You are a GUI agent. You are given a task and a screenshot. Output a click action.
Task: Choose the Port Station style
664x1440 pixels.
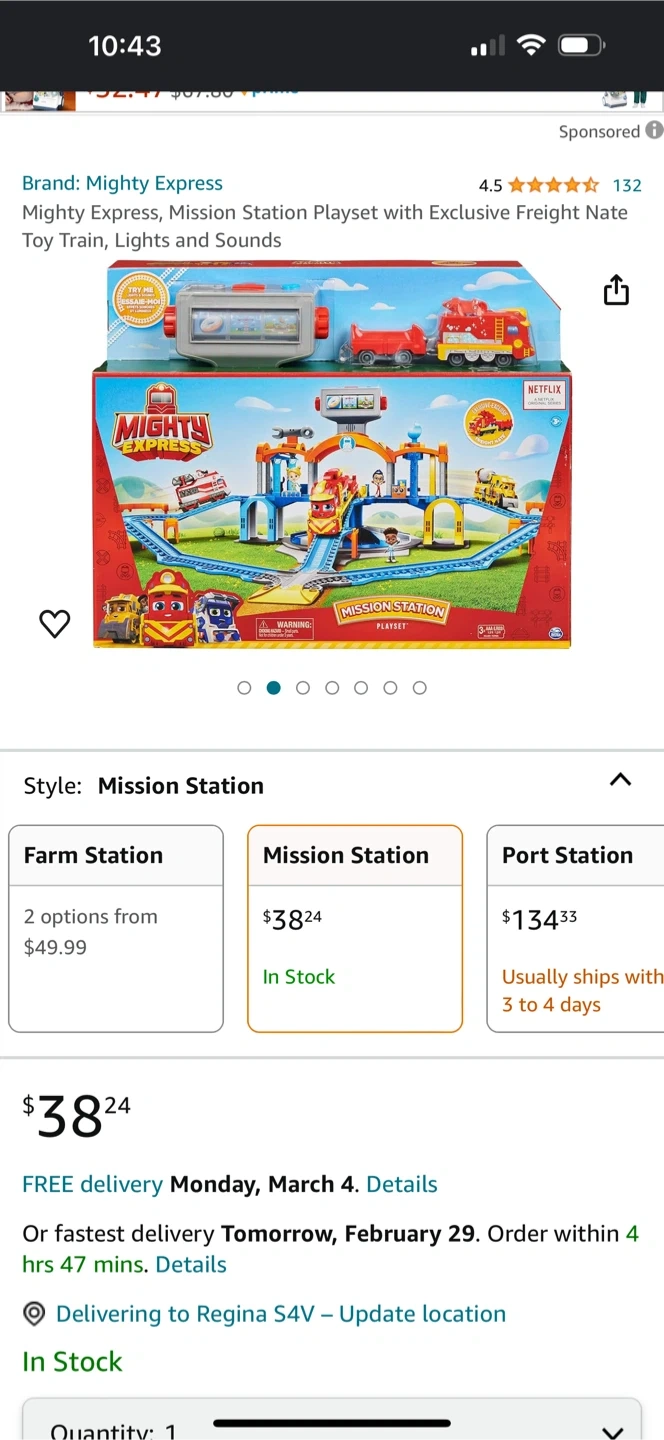tap(578, 928)
